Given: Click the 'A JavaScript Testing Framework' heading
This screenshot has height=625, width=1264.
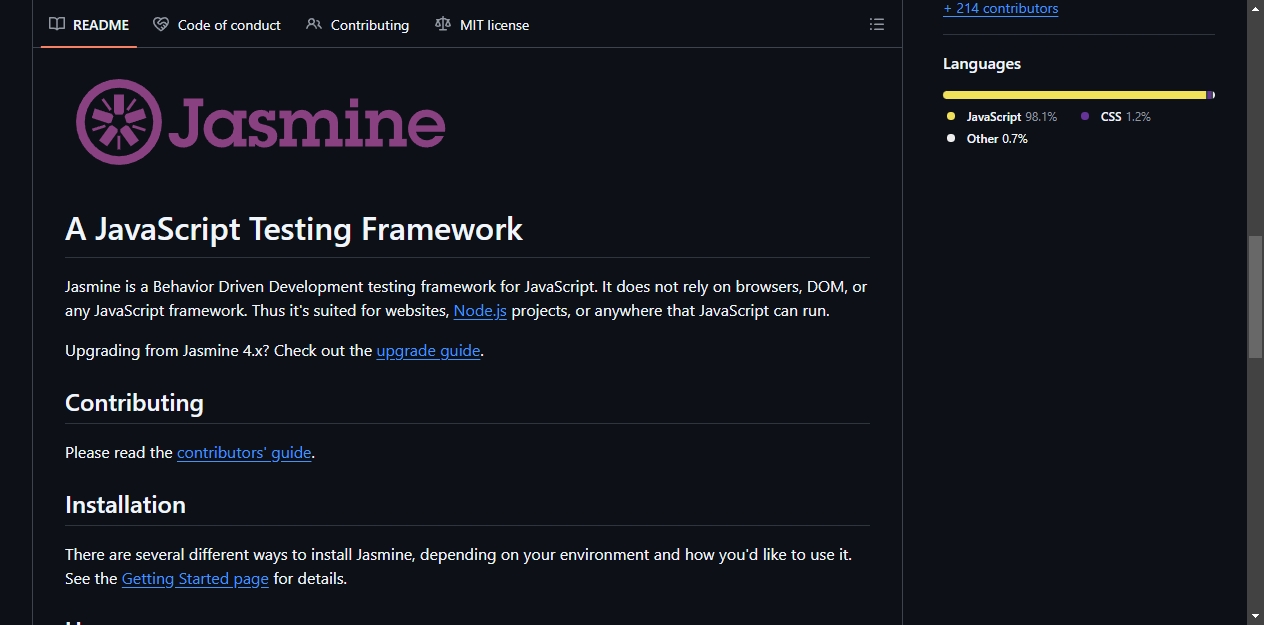Looking at the screenshot, I should pos(294,229).
